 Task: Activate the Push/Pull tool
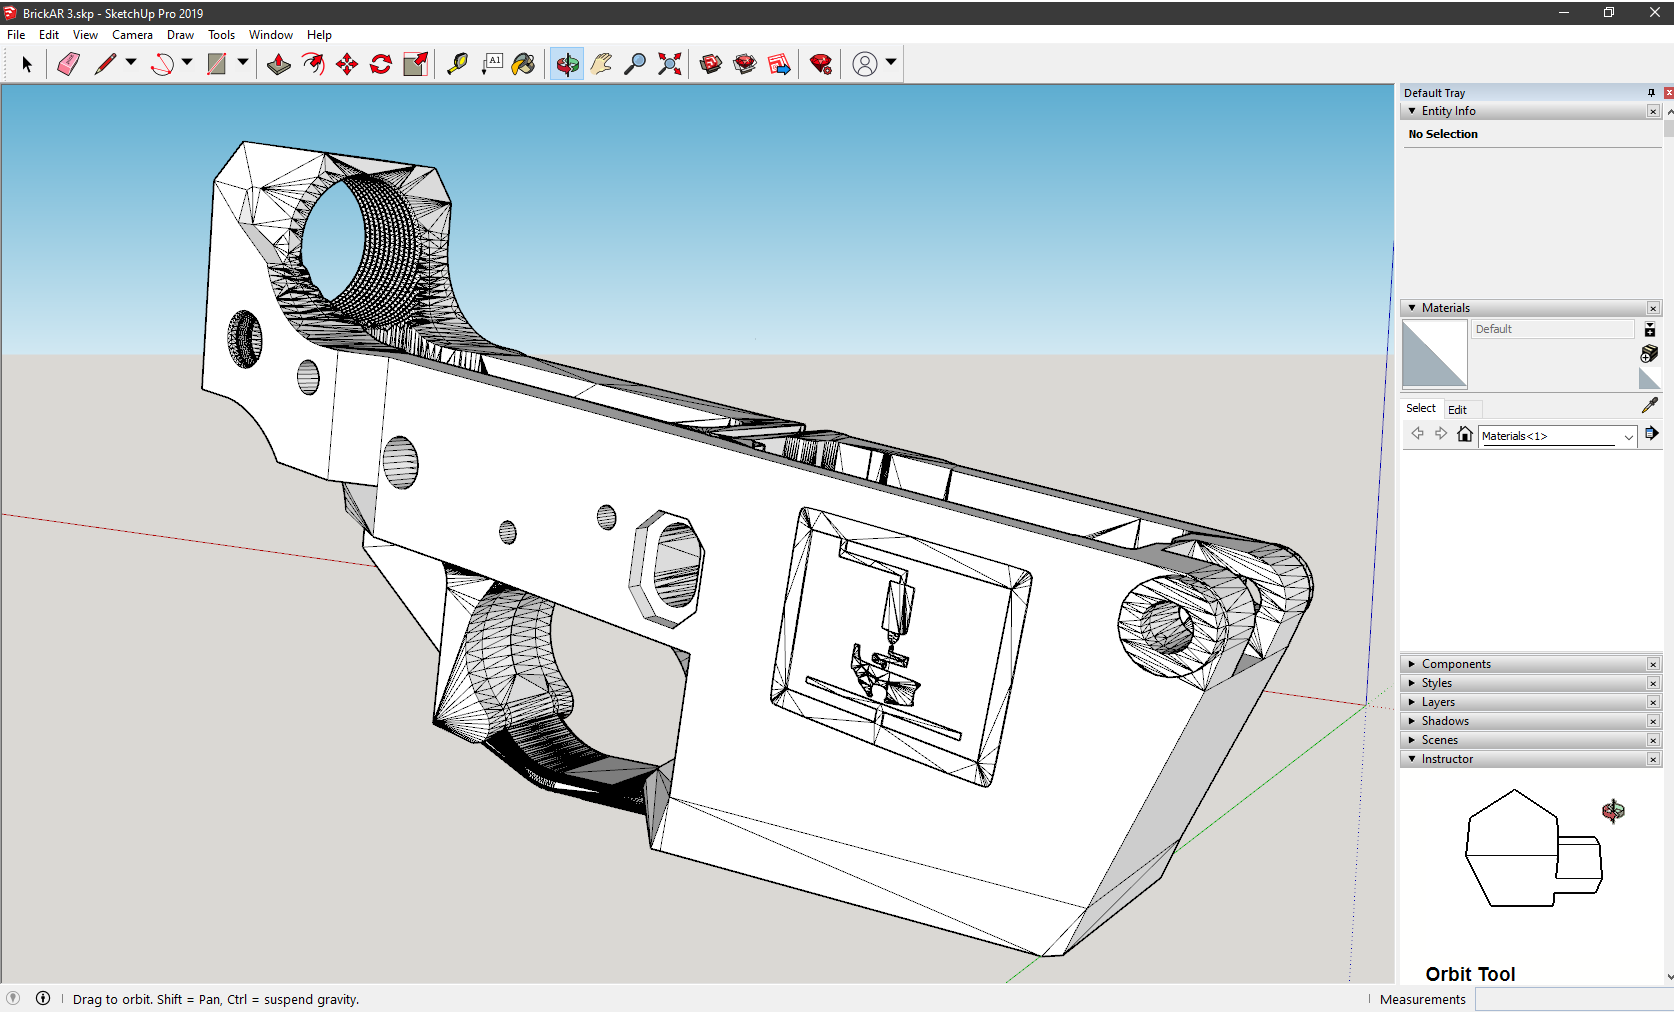click(279, 64)
